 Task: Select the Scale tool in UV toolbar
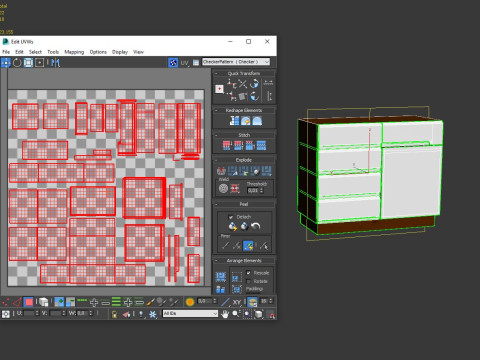point(28,63)
